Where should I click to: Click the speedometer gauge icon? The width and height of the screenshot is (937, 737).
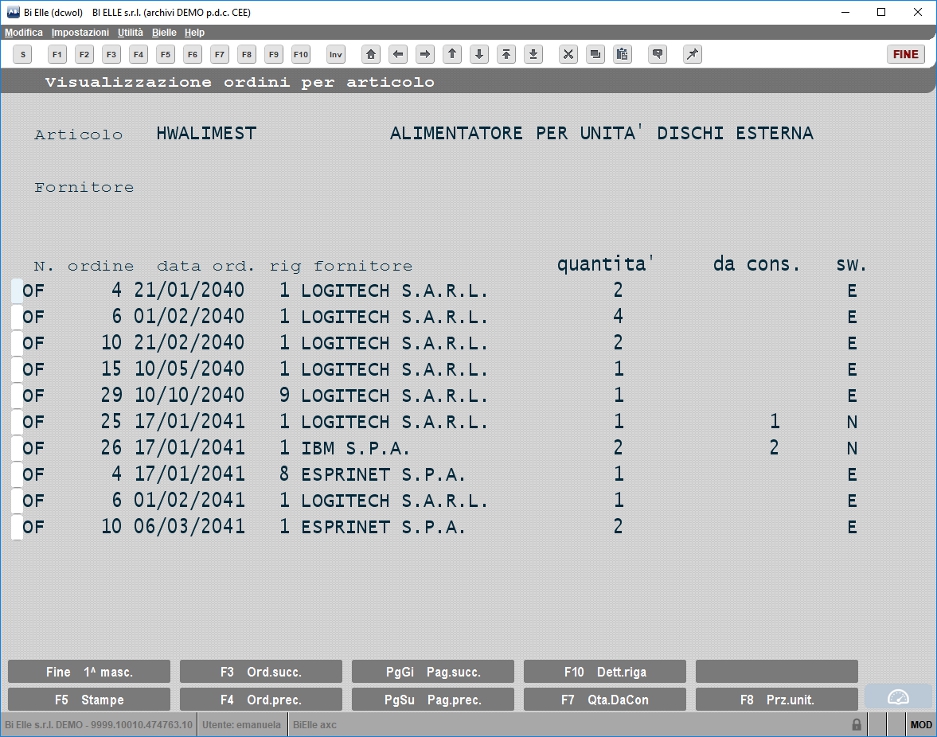pyautogui.click(x=898, y=697)
